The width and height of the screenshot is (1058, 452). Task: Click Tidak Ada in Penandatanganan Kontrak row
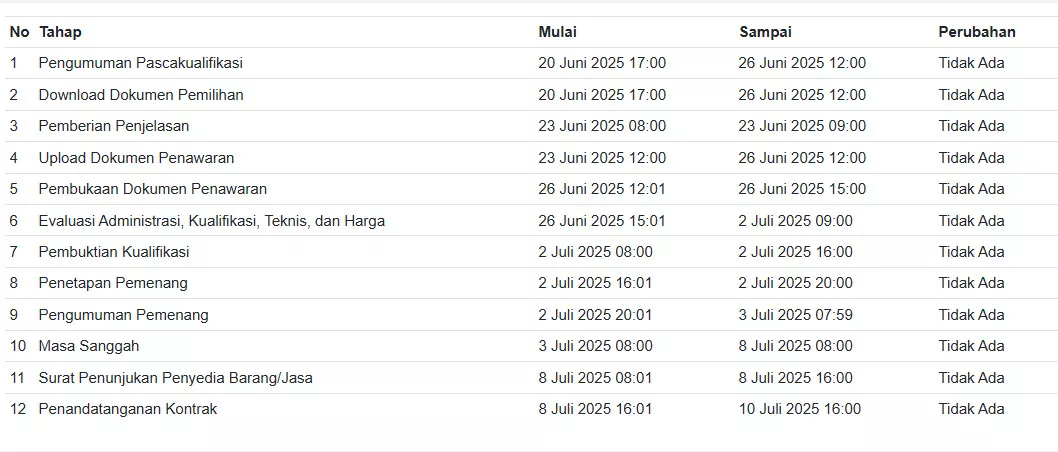click(x=971, y=409)
